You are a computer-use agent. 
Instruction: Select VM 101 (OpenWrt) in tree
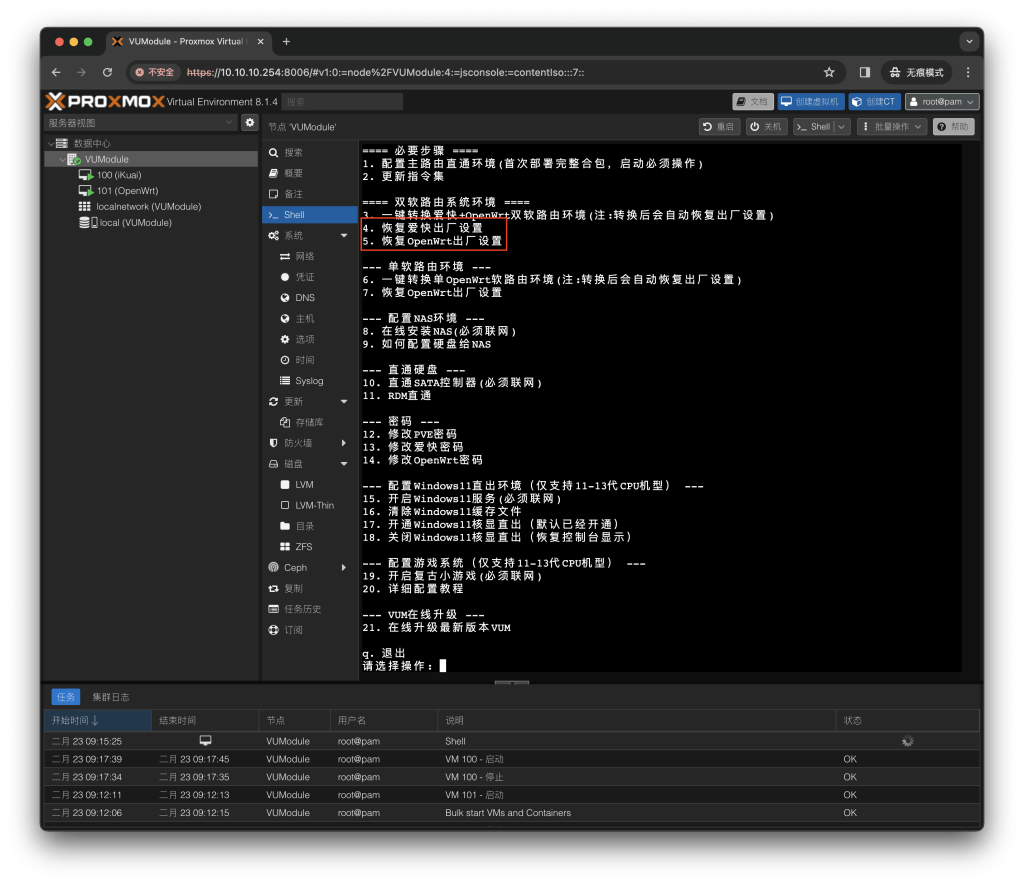point(124,191)
